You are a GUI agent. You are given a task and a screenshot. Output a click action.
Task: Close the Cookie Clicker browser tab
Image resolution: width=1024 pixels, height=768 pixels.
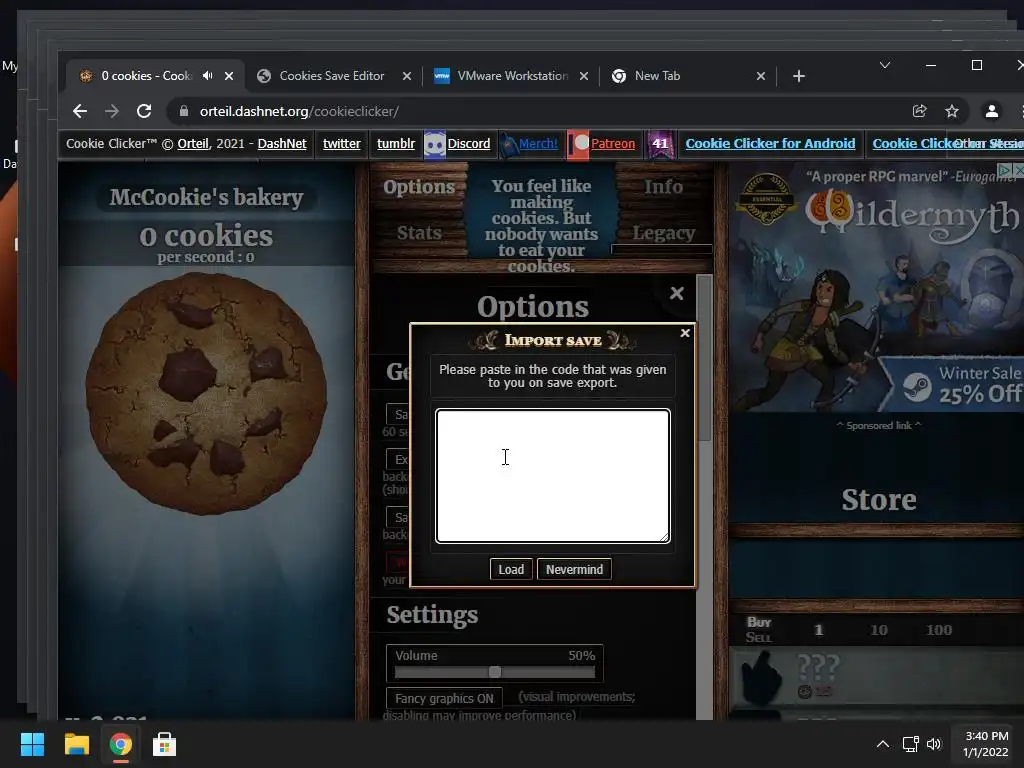(229, 76)
